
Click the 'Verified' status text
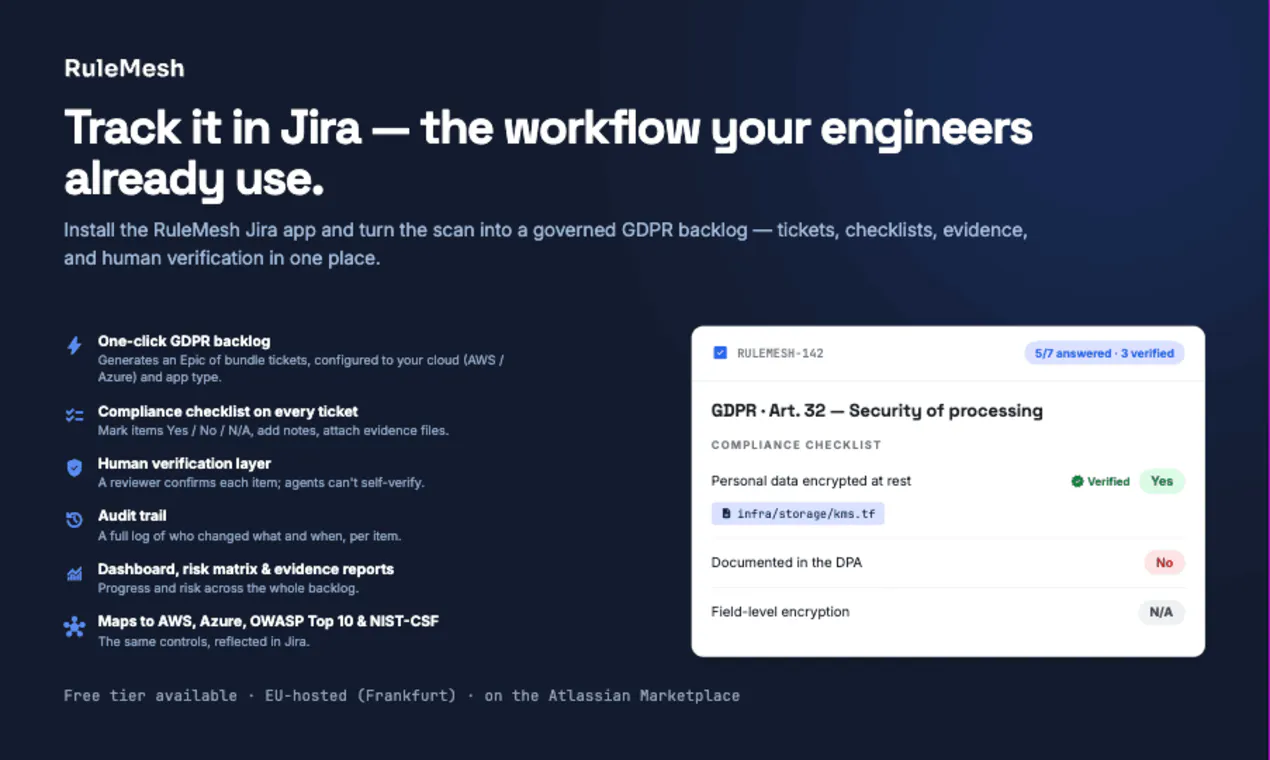(x=1108, y=481)
